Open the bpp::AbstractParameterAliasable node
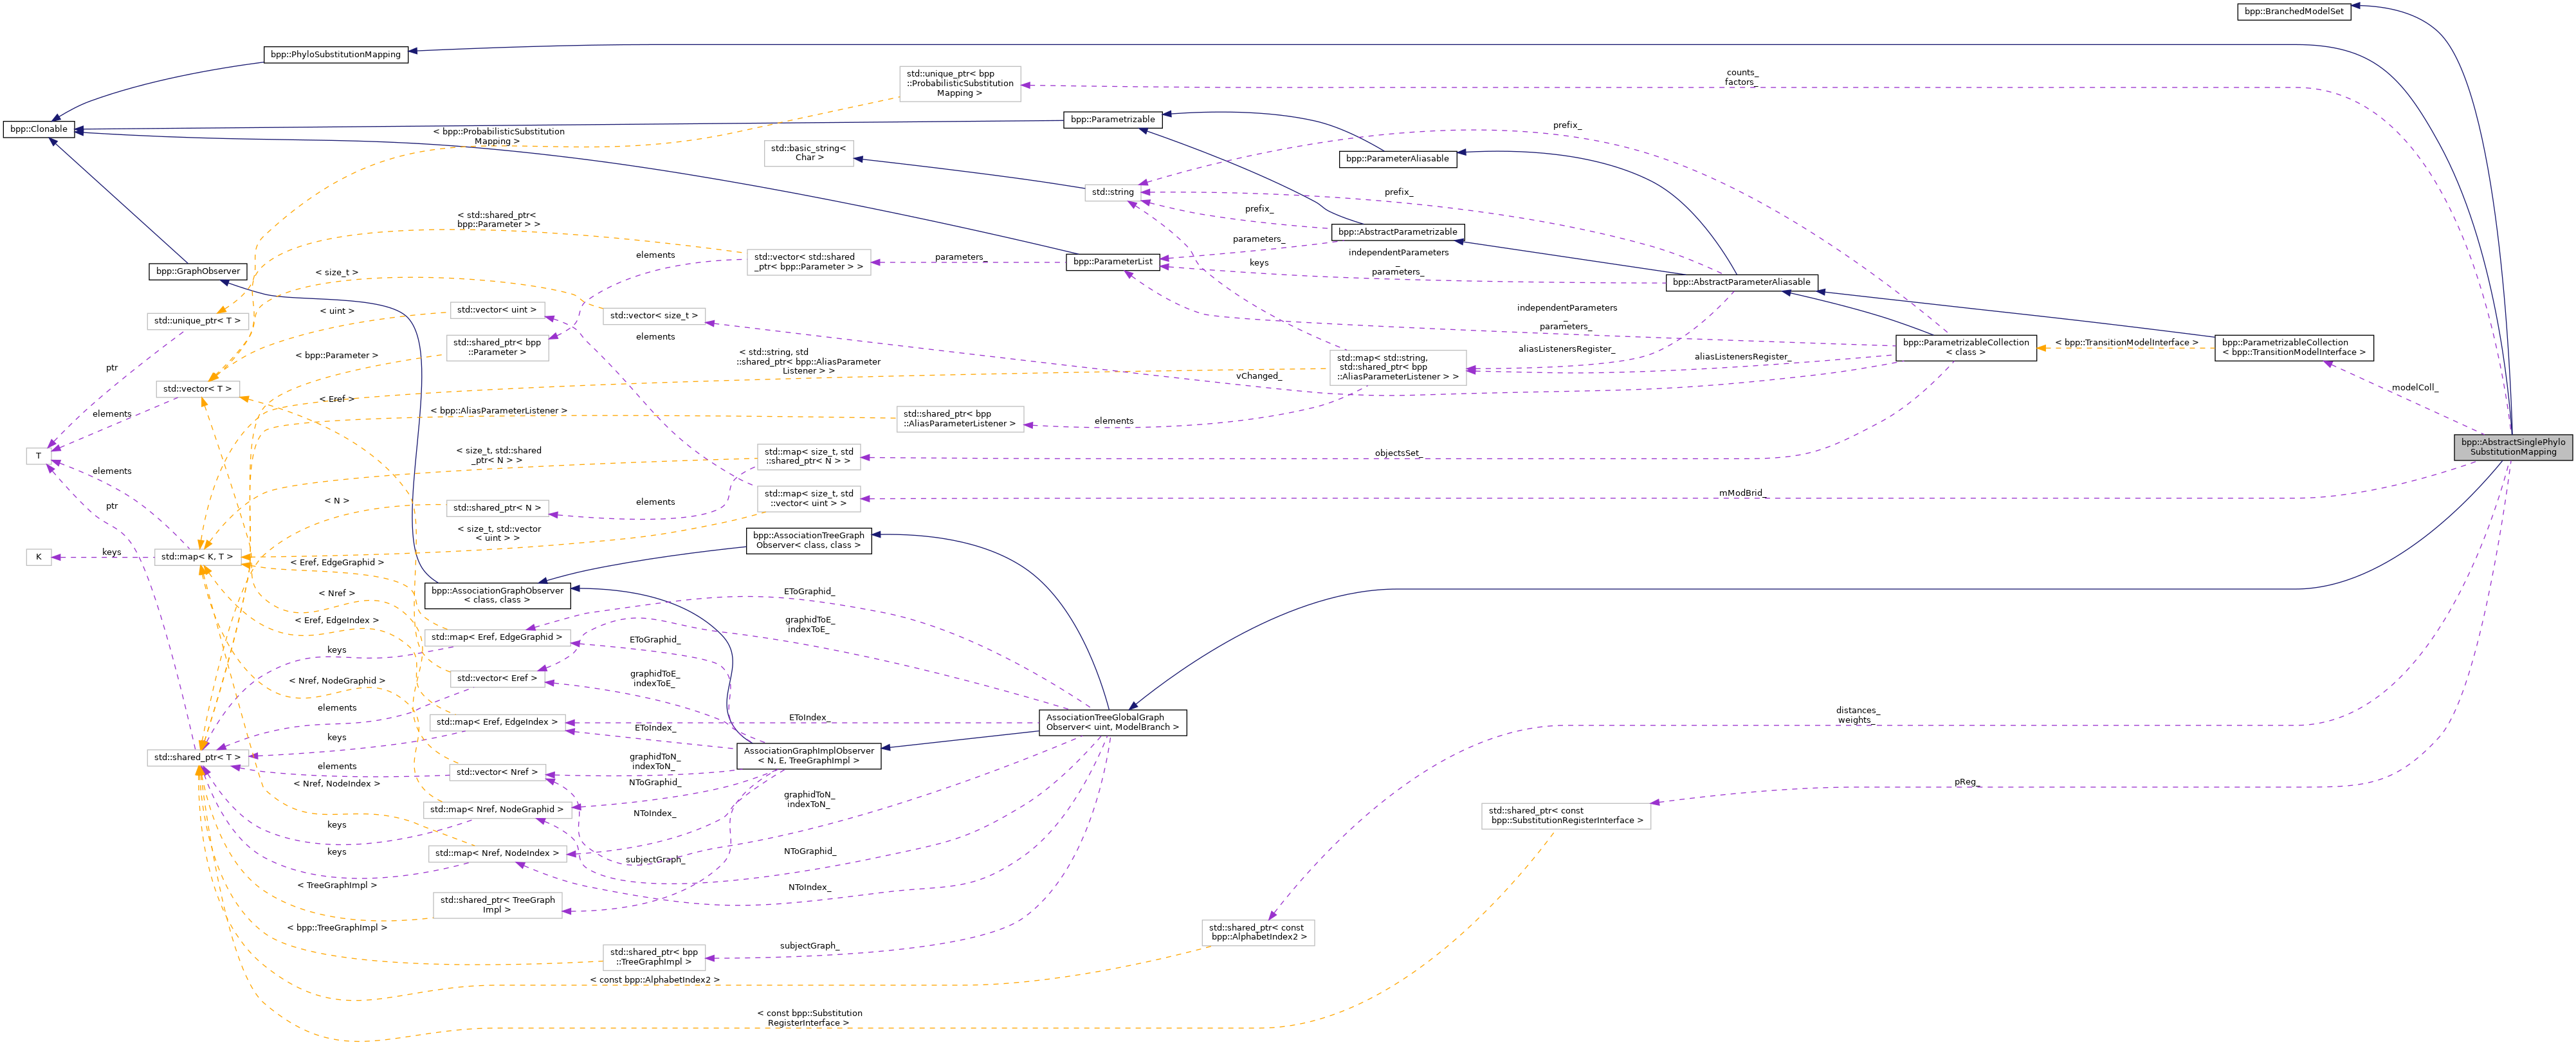The height and width of the screenshot is (1045, 2576). [x=1741, y=282]
